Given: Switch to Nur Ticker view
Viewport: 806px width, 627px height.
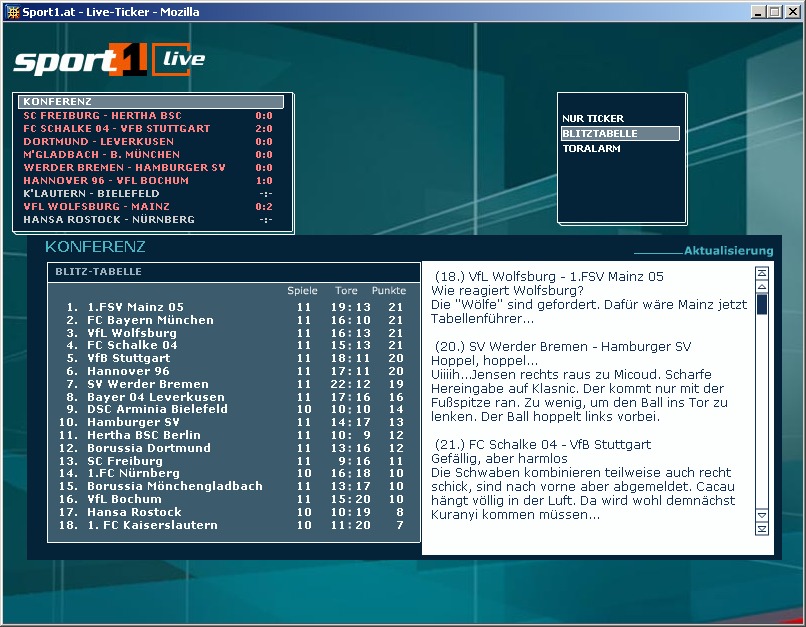Looking at the screenshot, I should [593, 118].
